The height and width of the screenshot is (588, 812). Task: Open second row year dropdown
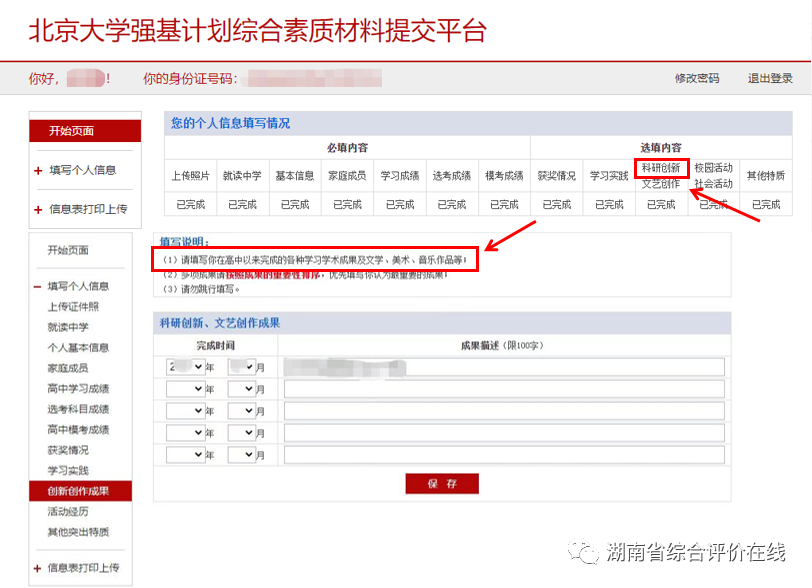click(x=185, y=389)
